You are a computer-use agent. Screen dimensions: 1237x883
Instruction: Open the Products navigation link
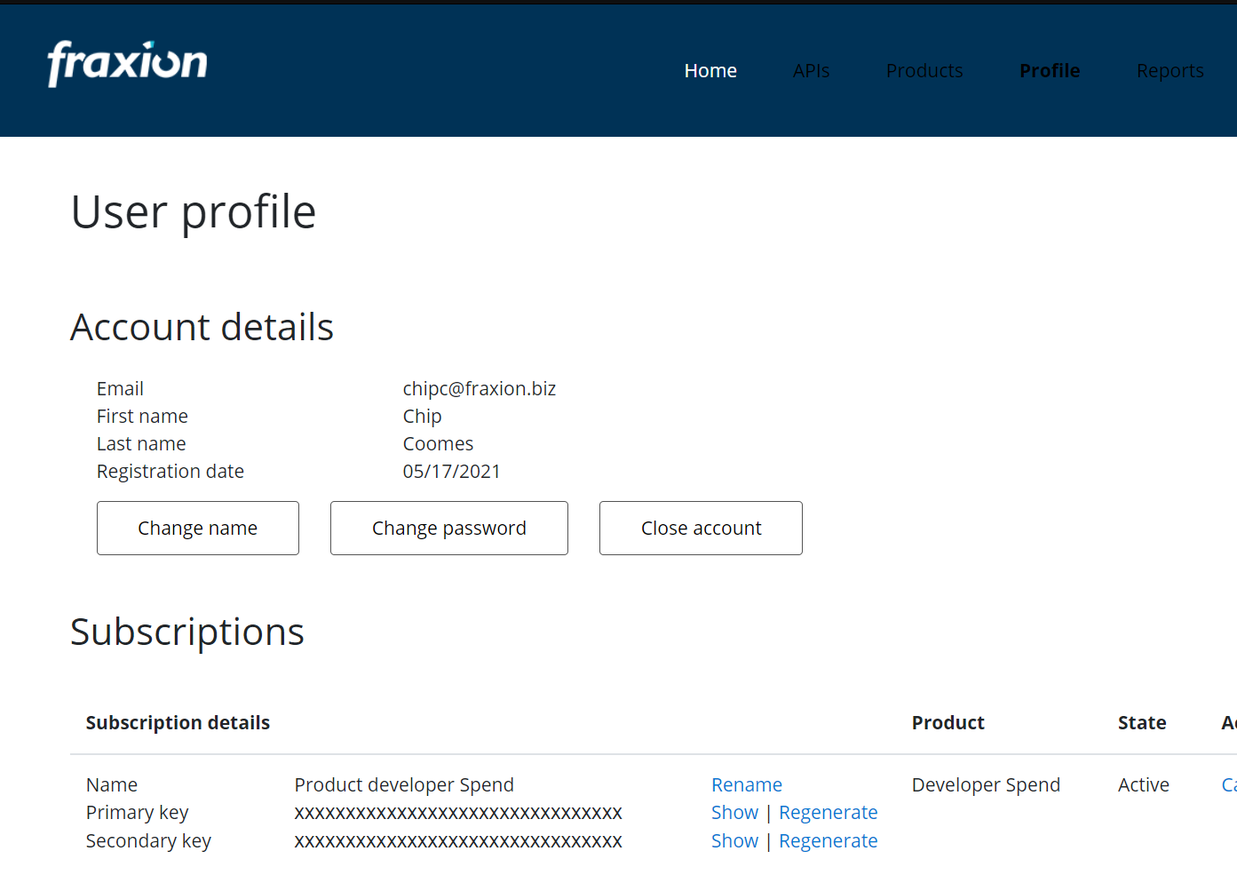point(924,71)
